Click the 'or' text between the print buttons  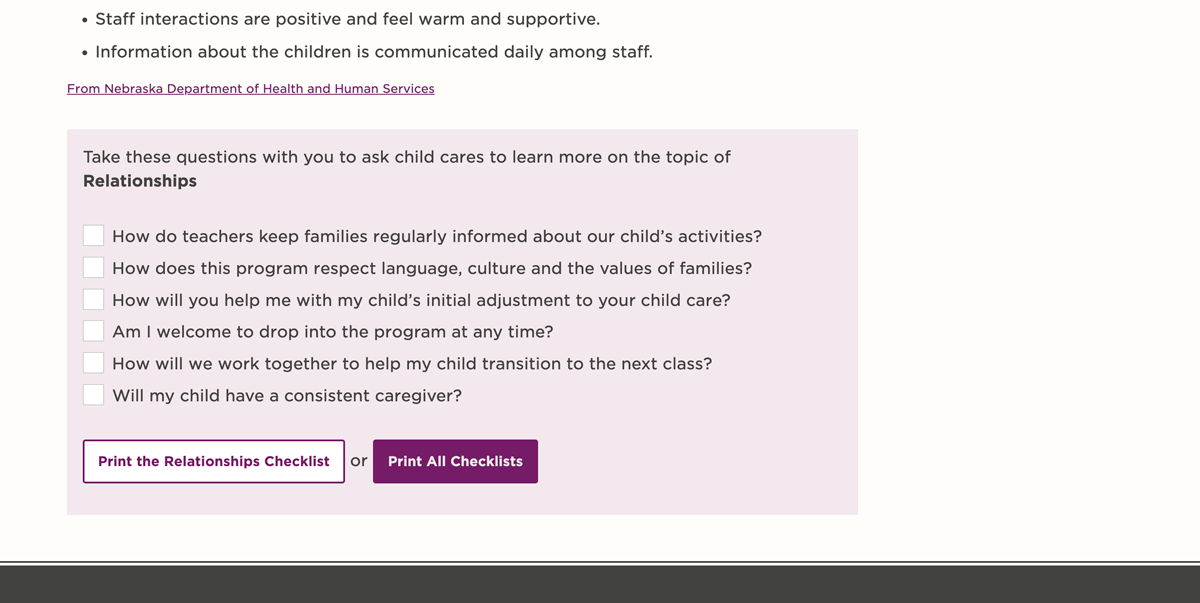358,461
